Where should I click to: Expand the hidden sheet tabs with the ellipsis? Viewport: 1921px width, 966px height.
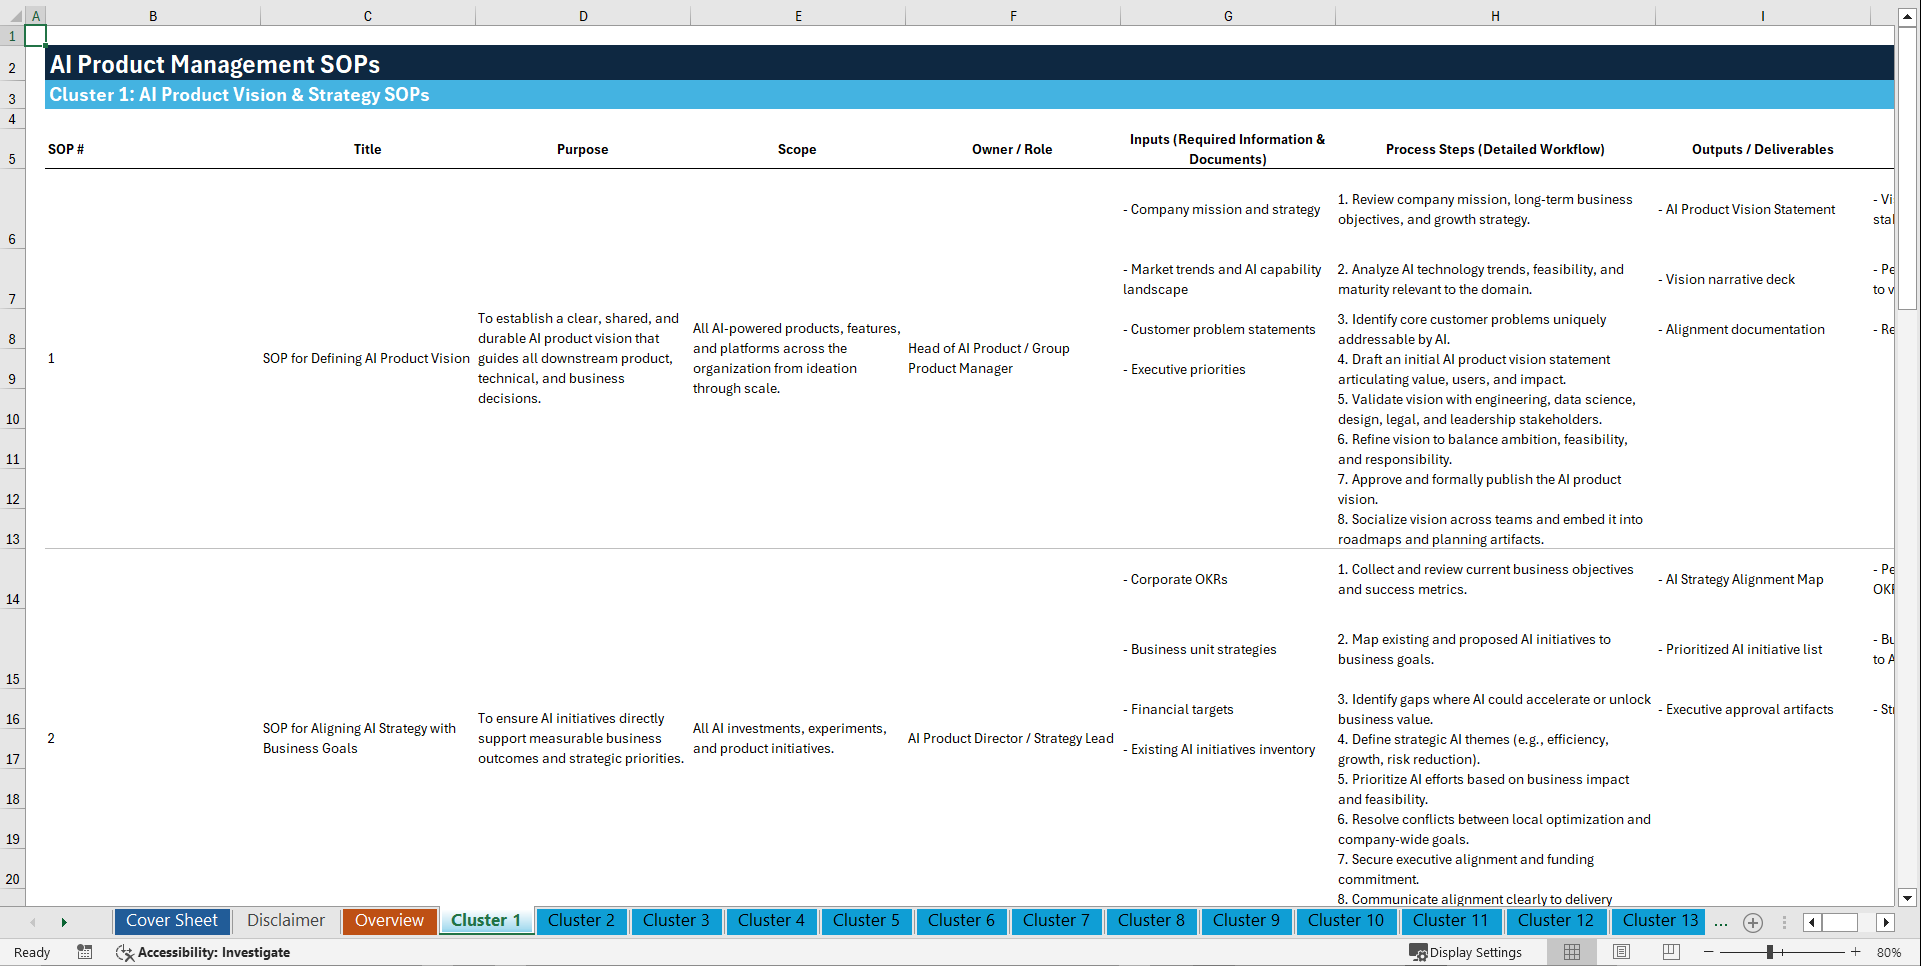tap(1720, 922)
